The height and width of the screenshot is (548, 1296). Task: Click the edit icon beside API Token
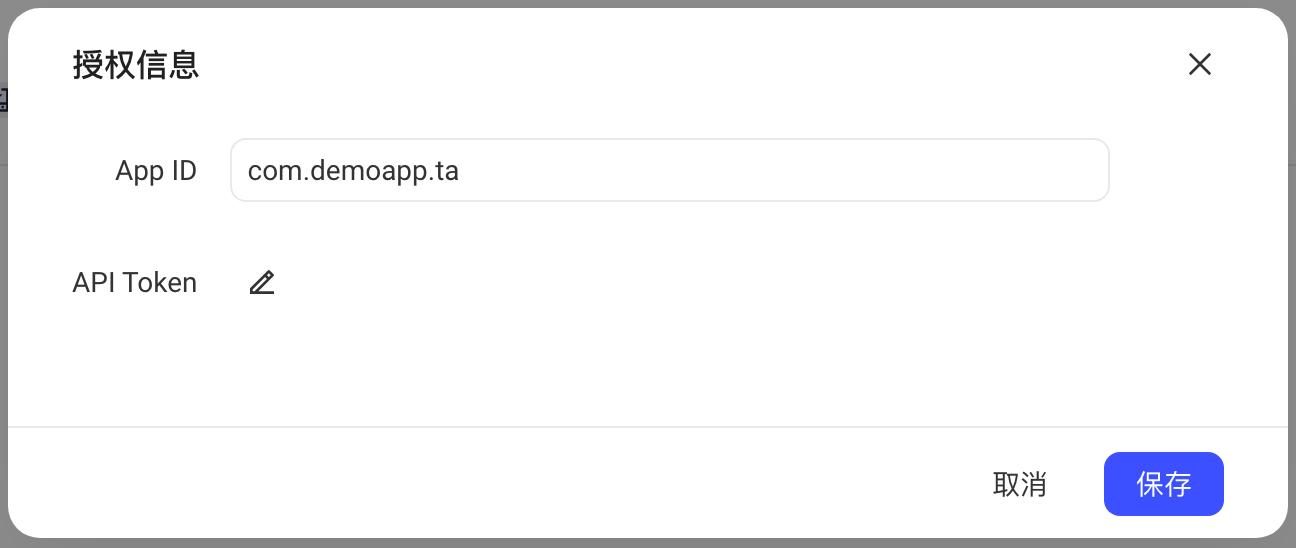point(262,283)
